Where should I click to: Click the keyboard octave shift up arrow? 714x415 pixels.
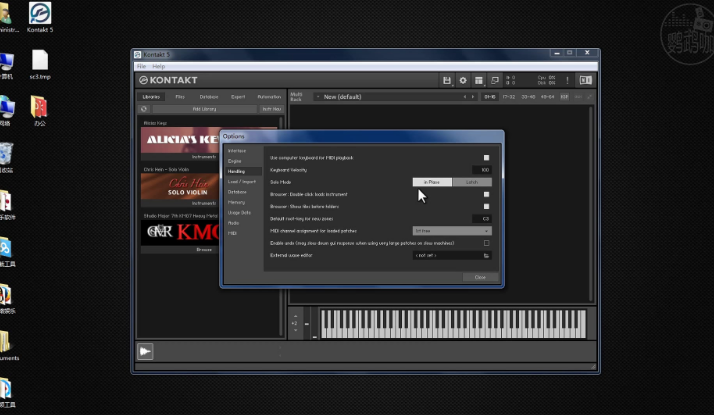coord(296,316)
